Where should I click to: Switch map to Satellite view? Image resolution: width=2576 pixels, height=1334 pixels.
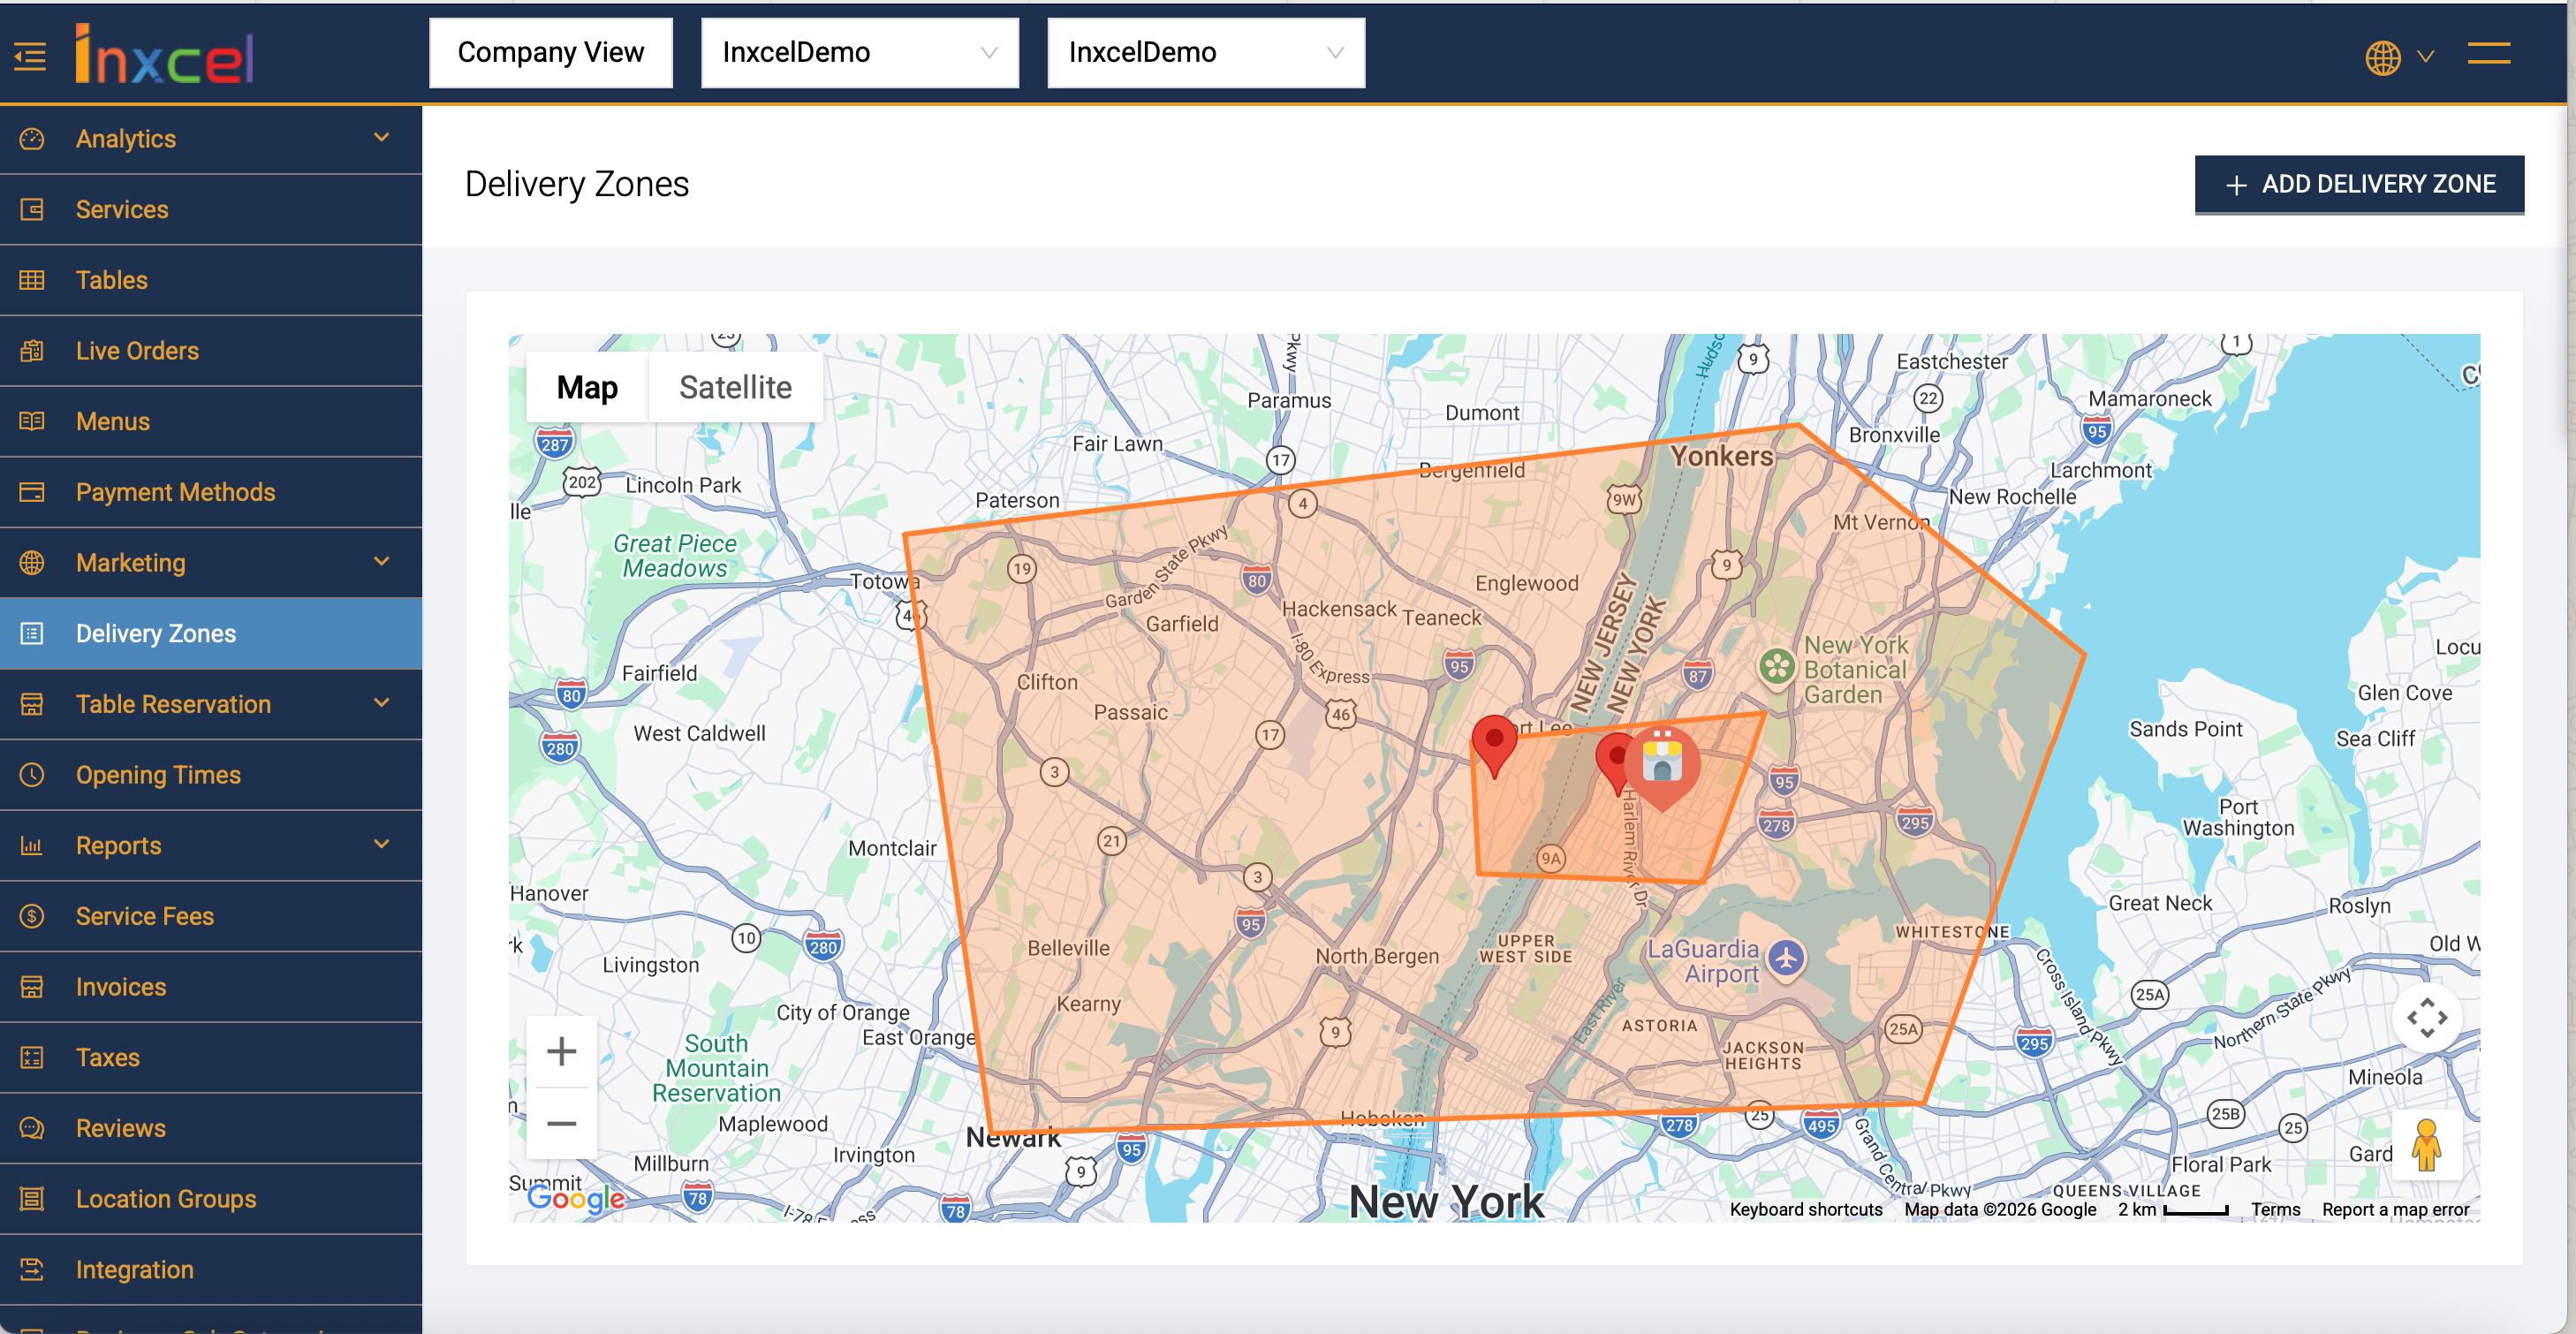735,387
